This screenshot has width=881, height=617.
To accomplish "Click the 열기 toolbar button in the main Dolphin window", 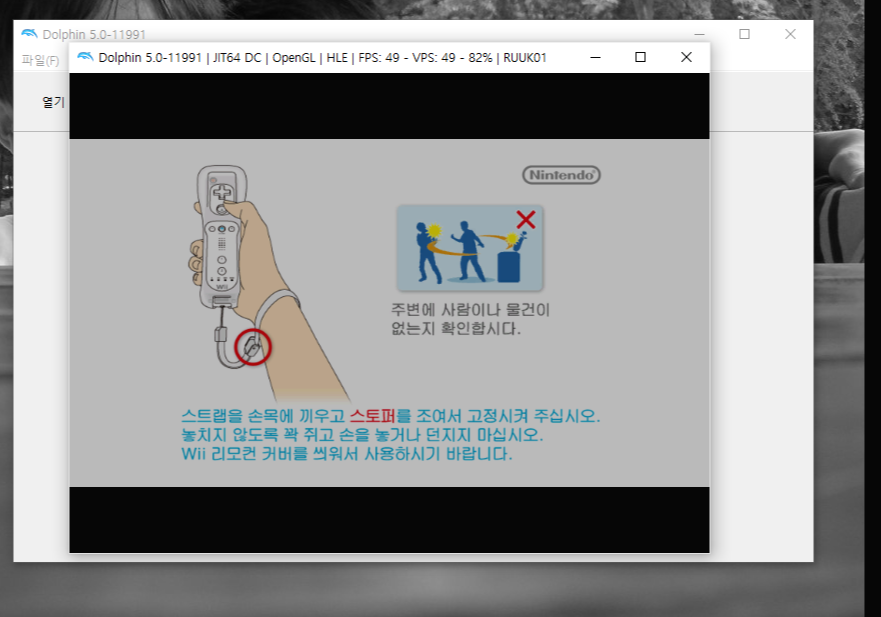I will coord(53,102).
